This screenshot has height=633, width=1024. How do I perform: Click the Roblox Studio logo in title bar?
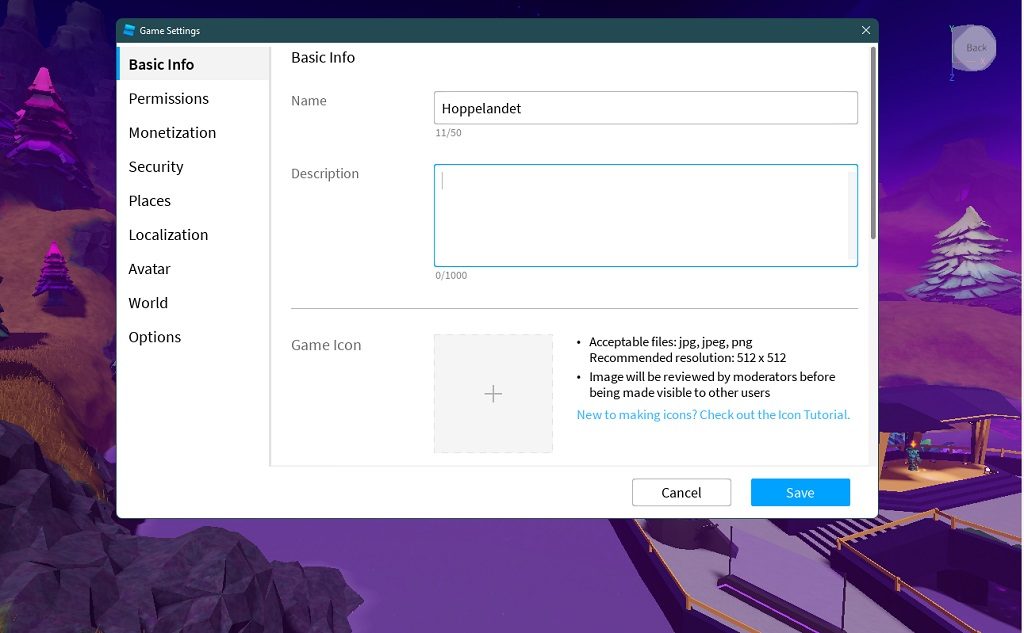pyautogui.click(x=129, y=30)
